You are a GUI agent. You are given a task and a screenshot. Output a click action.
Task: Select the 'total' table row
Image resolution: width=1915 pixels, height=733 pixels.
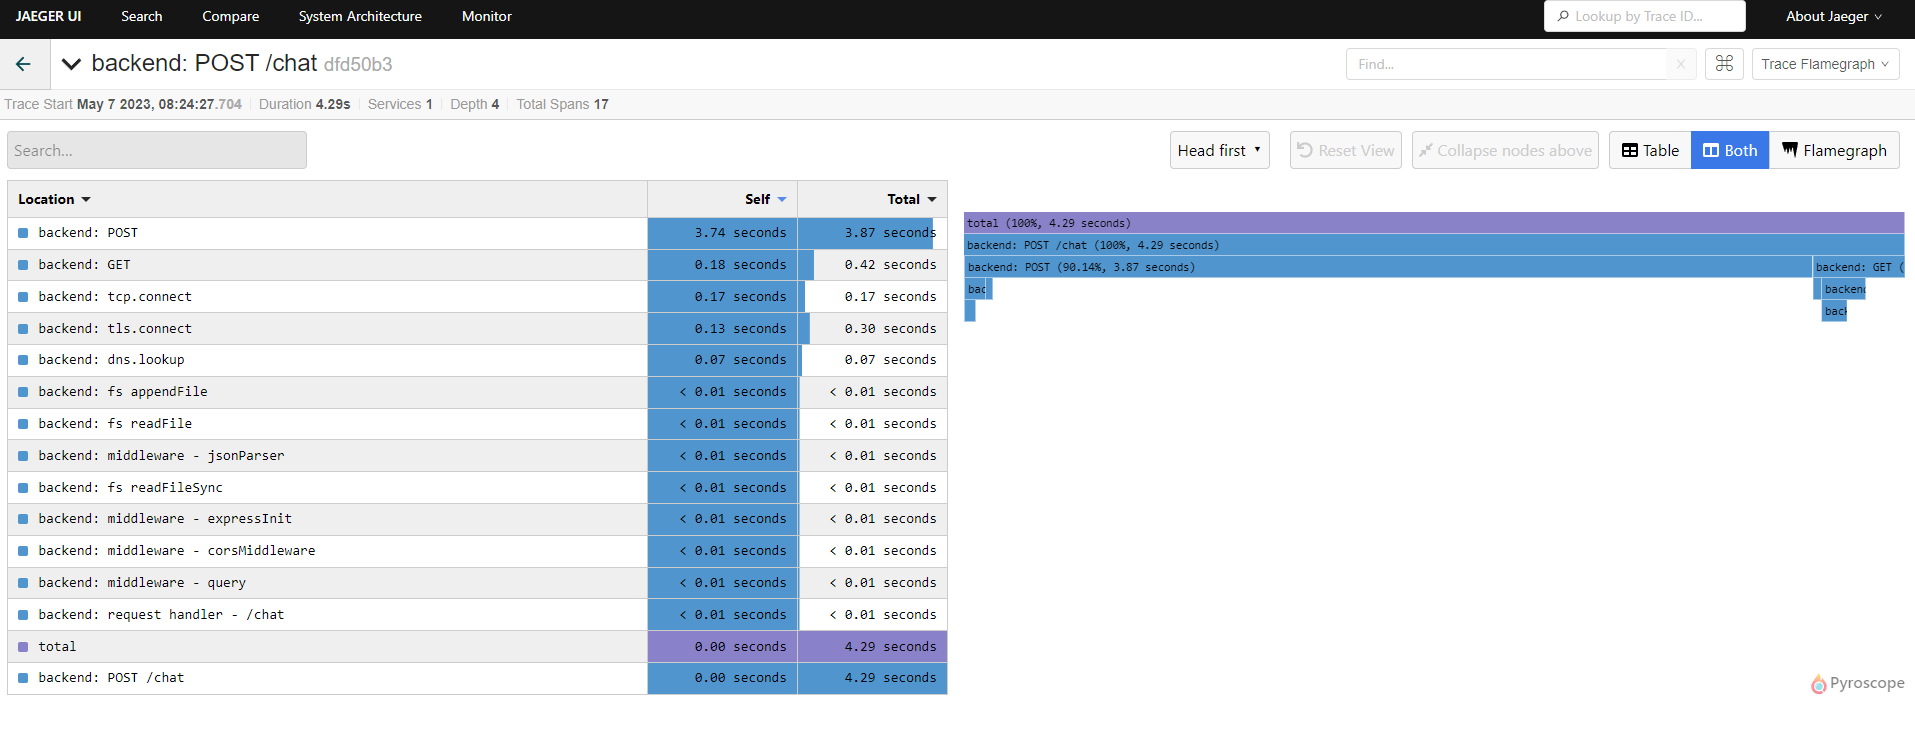pyautogui.click(x=477, y=647)
